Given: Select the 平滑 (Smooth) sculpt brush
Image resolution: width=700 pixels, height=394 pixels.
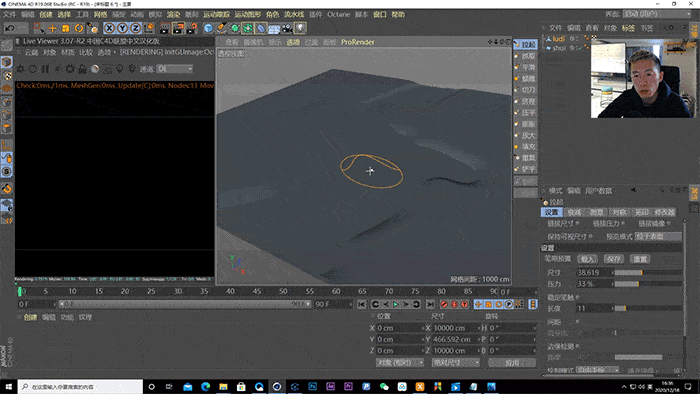Looking at the screenshot, I should 525,67.
